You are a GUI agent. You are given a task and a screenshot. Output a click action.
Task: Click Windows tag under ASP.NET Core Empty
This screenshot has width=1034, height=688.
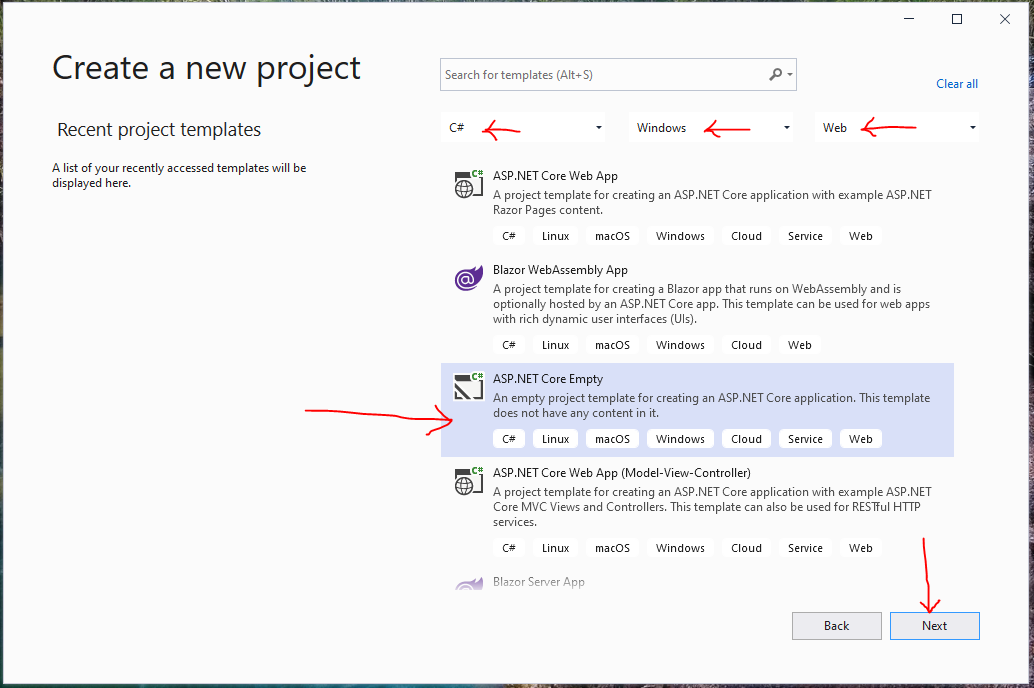(681, 439)
